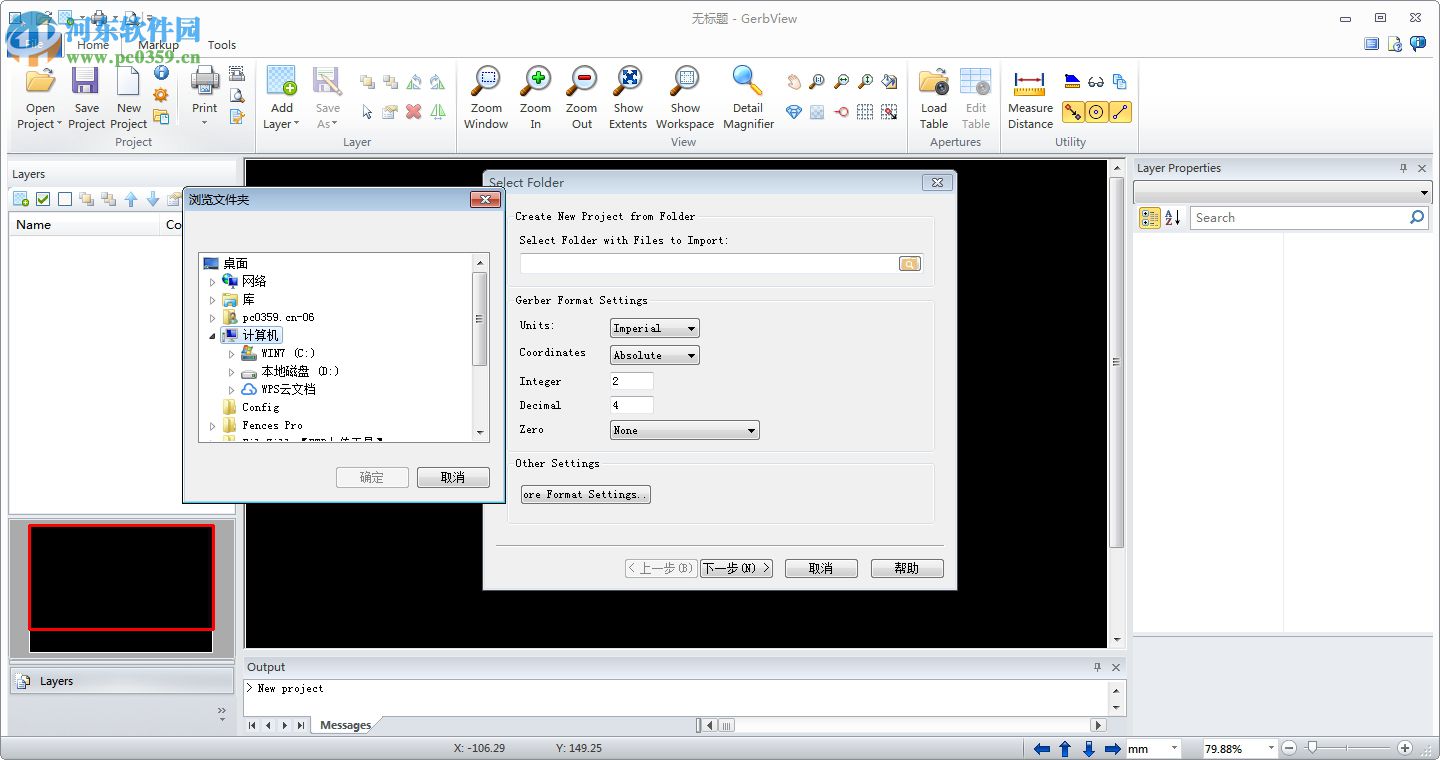Click the blue info icon in Project group
1440x760 pixels.
point(161,72)
